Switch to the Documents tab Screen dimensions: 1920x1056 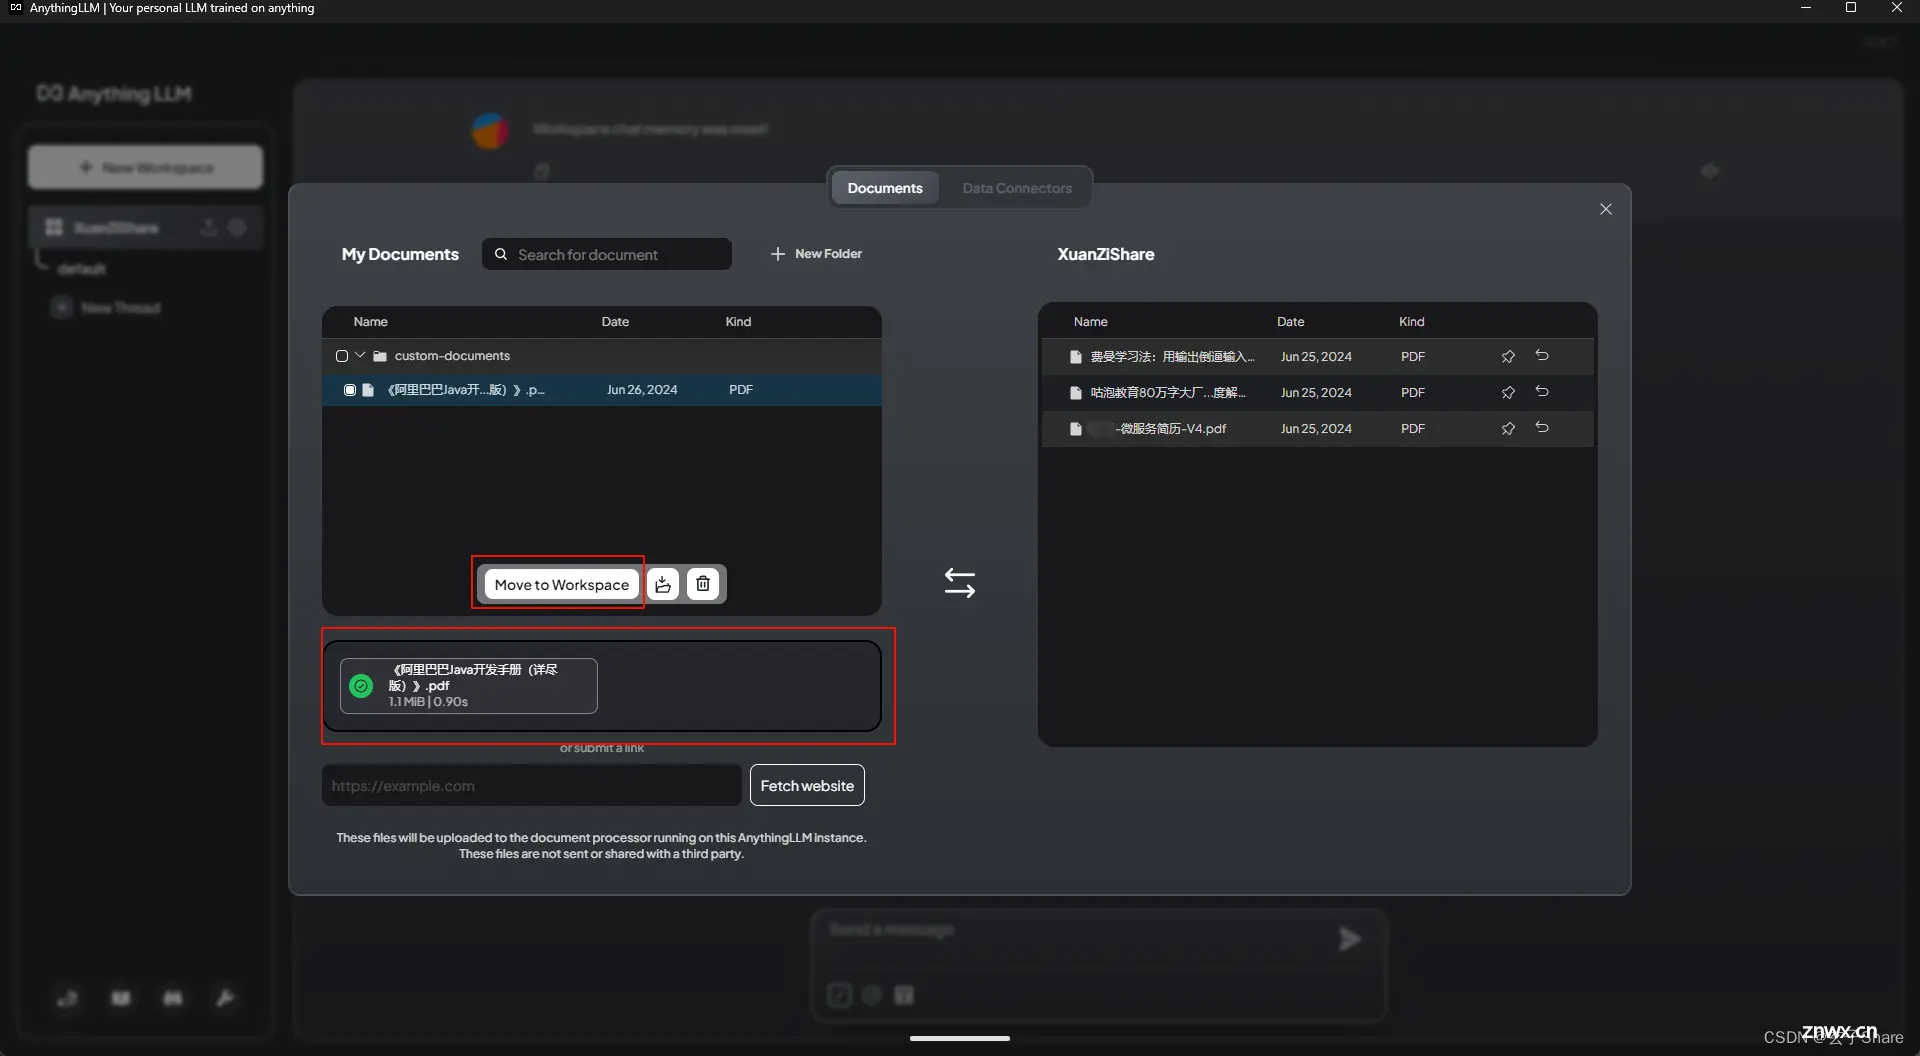(x=885, y=188)
